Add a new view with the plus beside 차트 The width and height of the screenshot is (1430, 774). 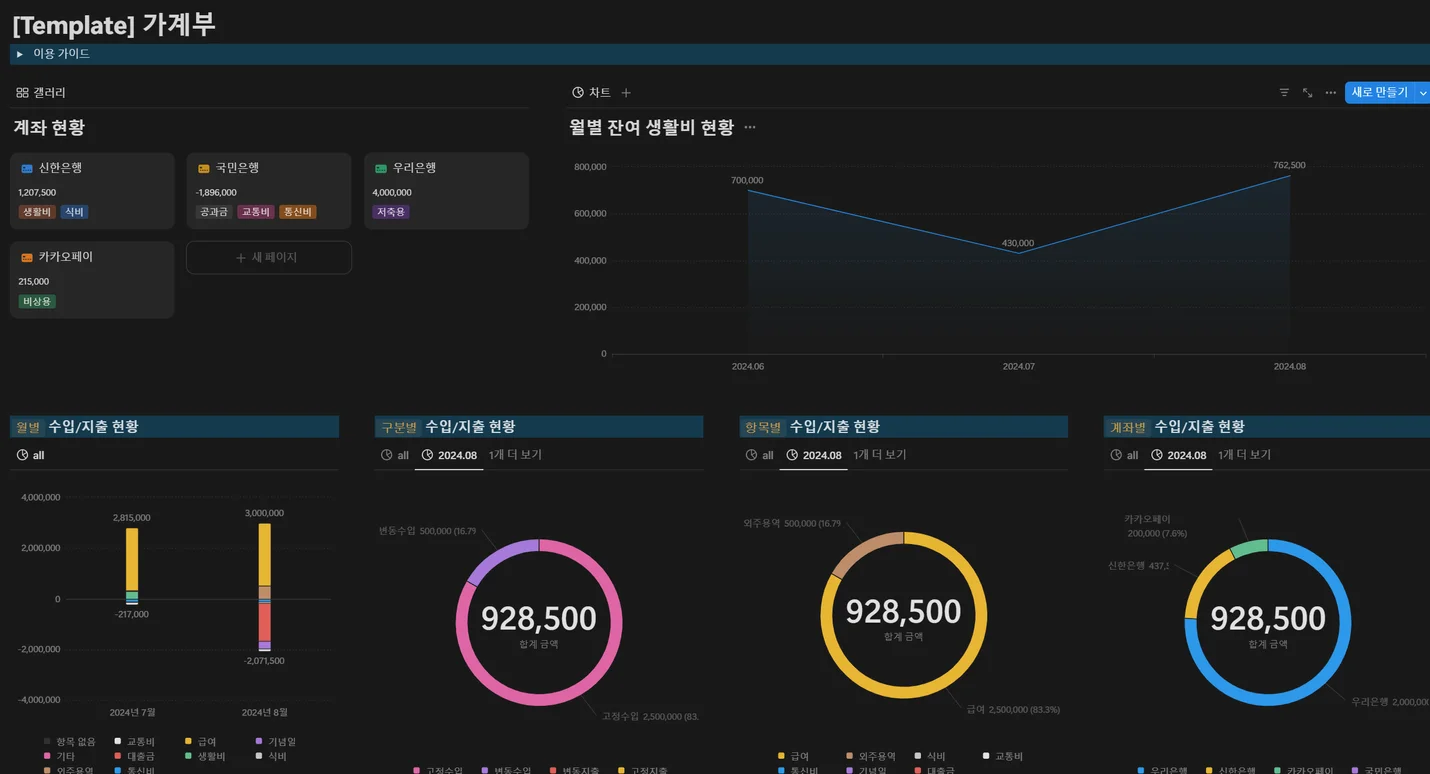(626, 93)
